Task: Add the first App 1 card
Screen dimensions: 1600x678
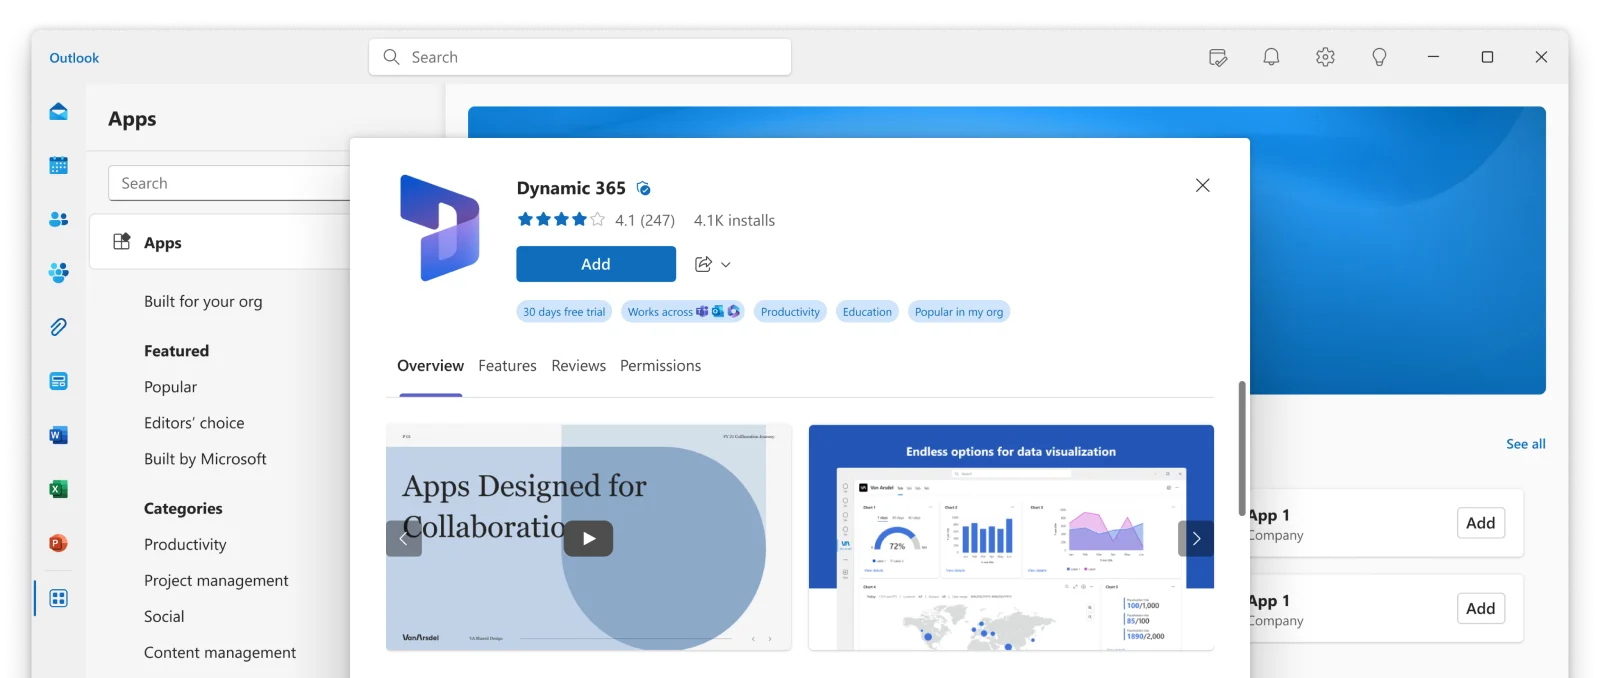Action: pos(1480,523)
